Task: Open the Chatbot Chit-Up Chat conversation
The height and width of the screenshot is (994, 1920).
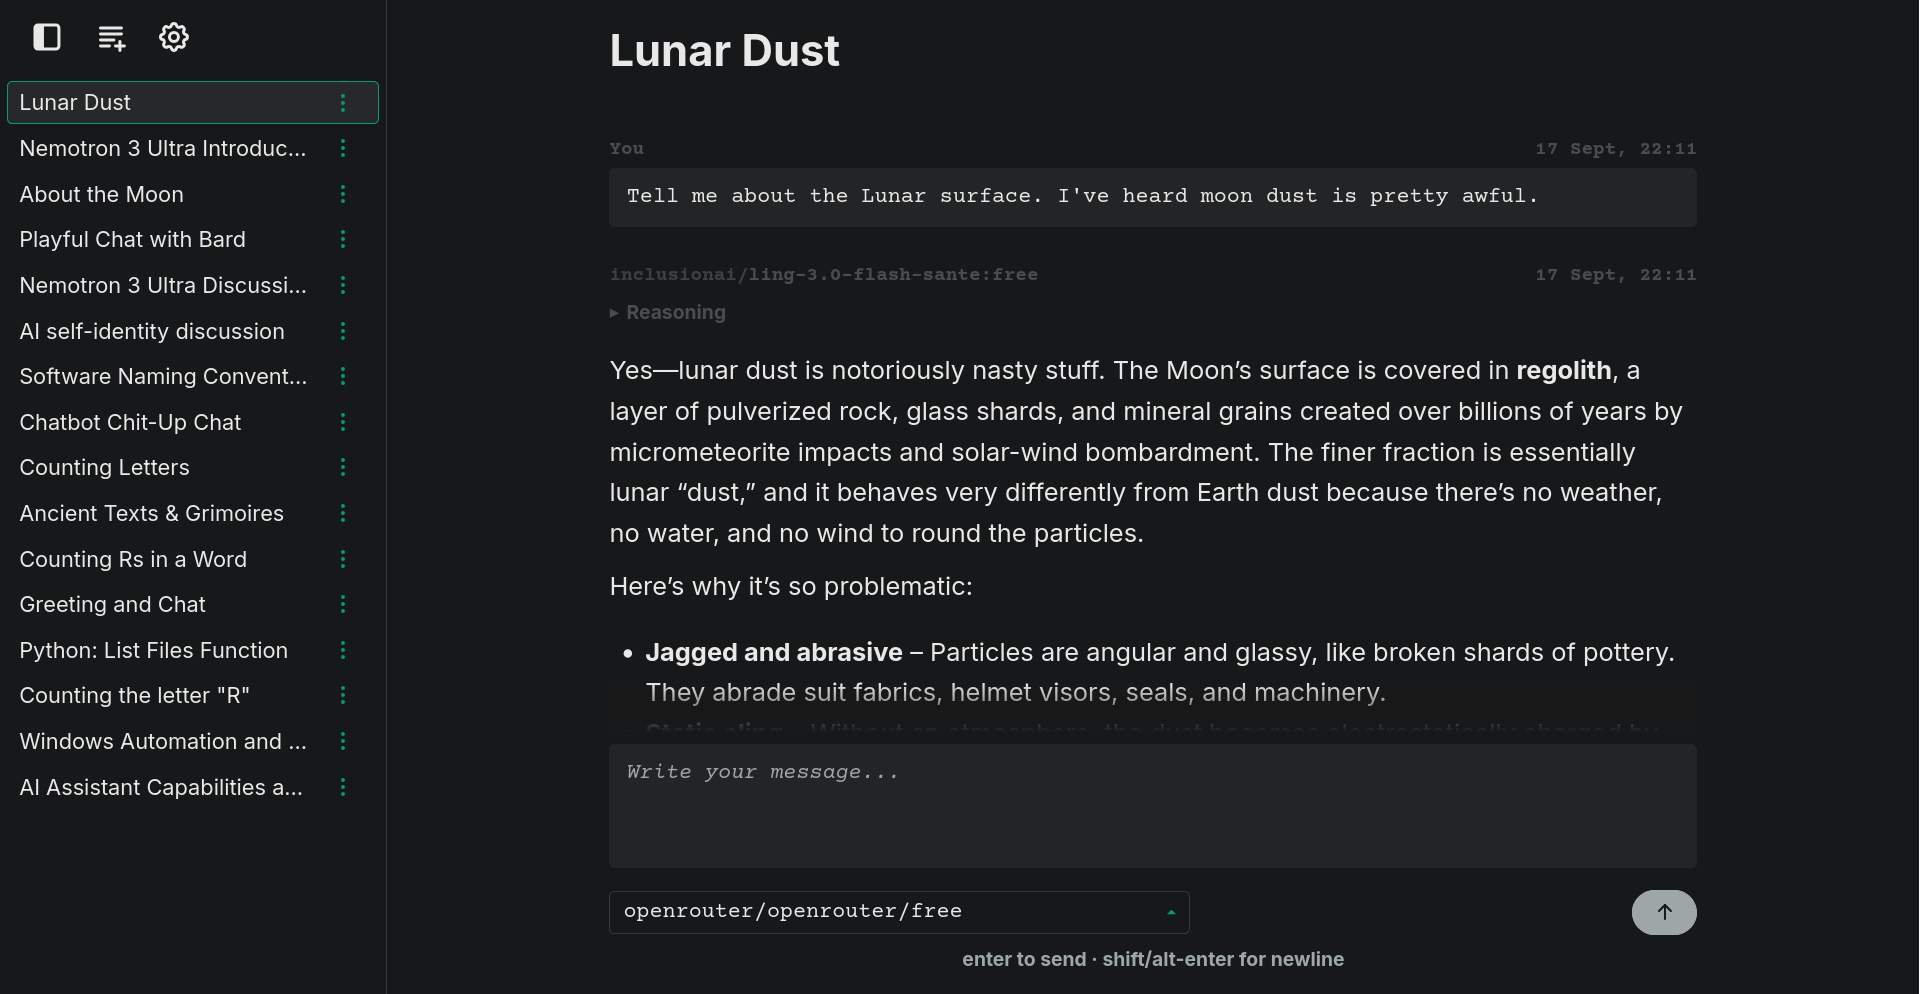Action: coord(130,423)
